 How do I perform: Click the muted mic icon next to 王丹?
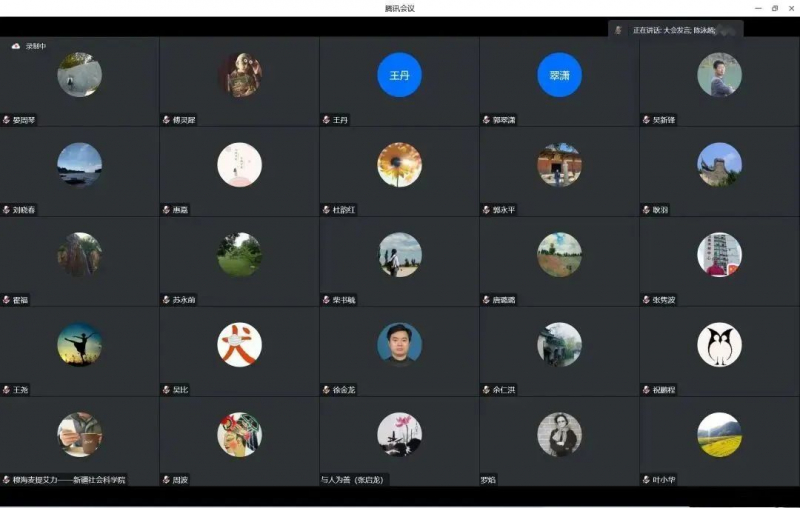click(x=326, y=120)
